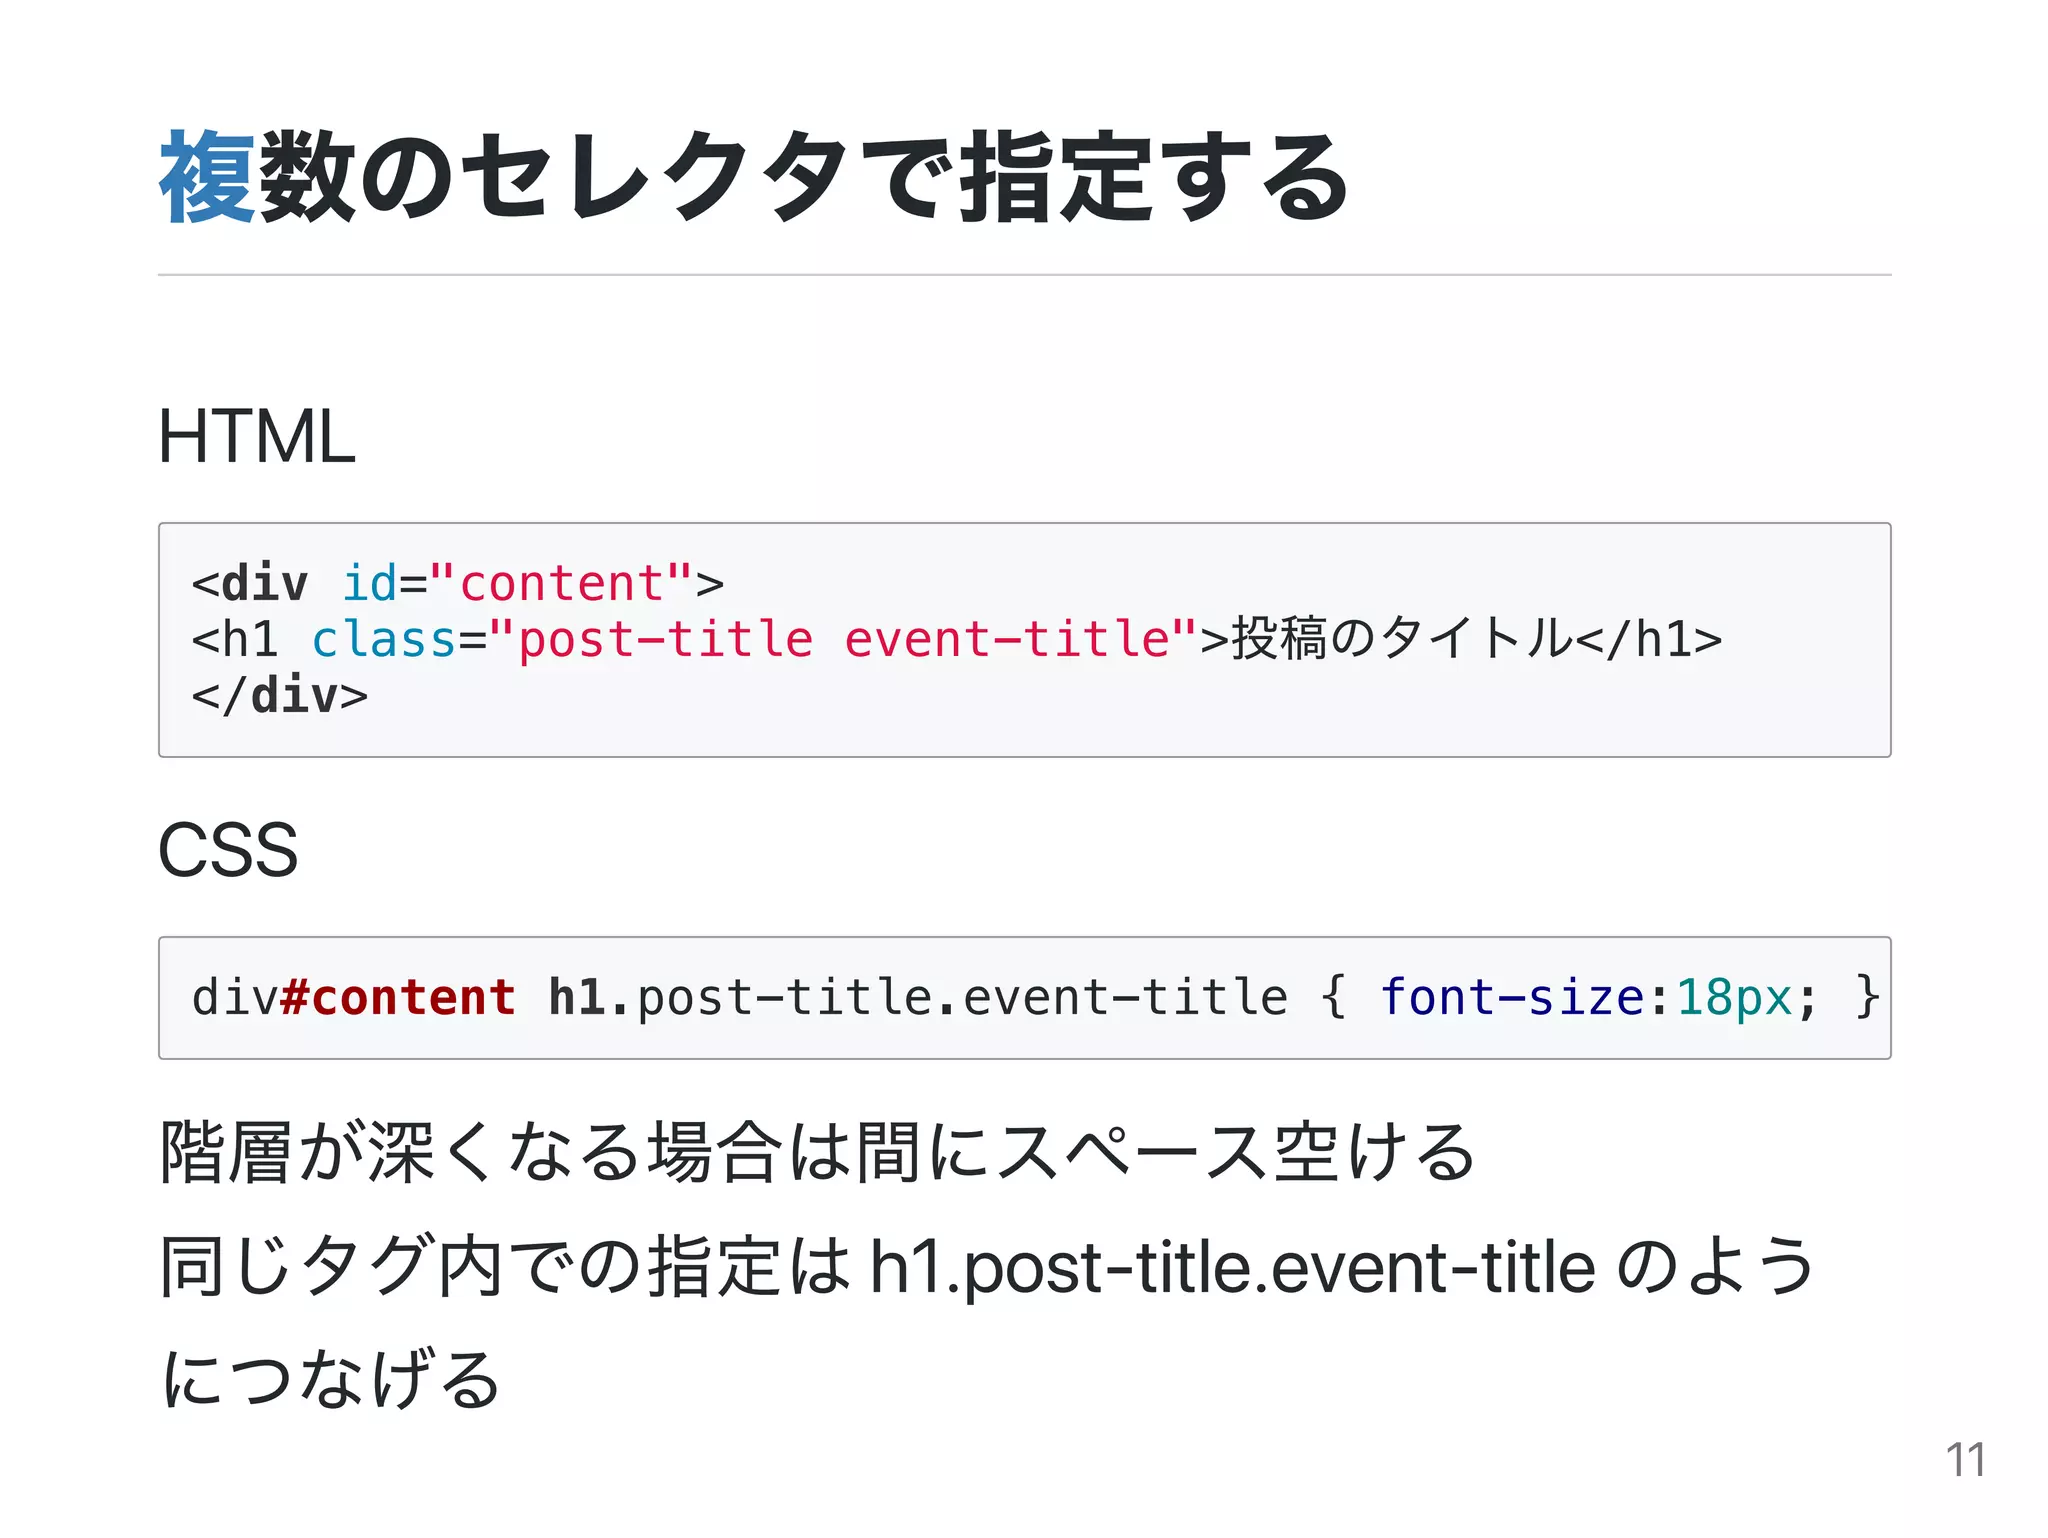The image size is (2048, 1538).
Task: Click div#content in the CSS code
Action: click(353, 997)
